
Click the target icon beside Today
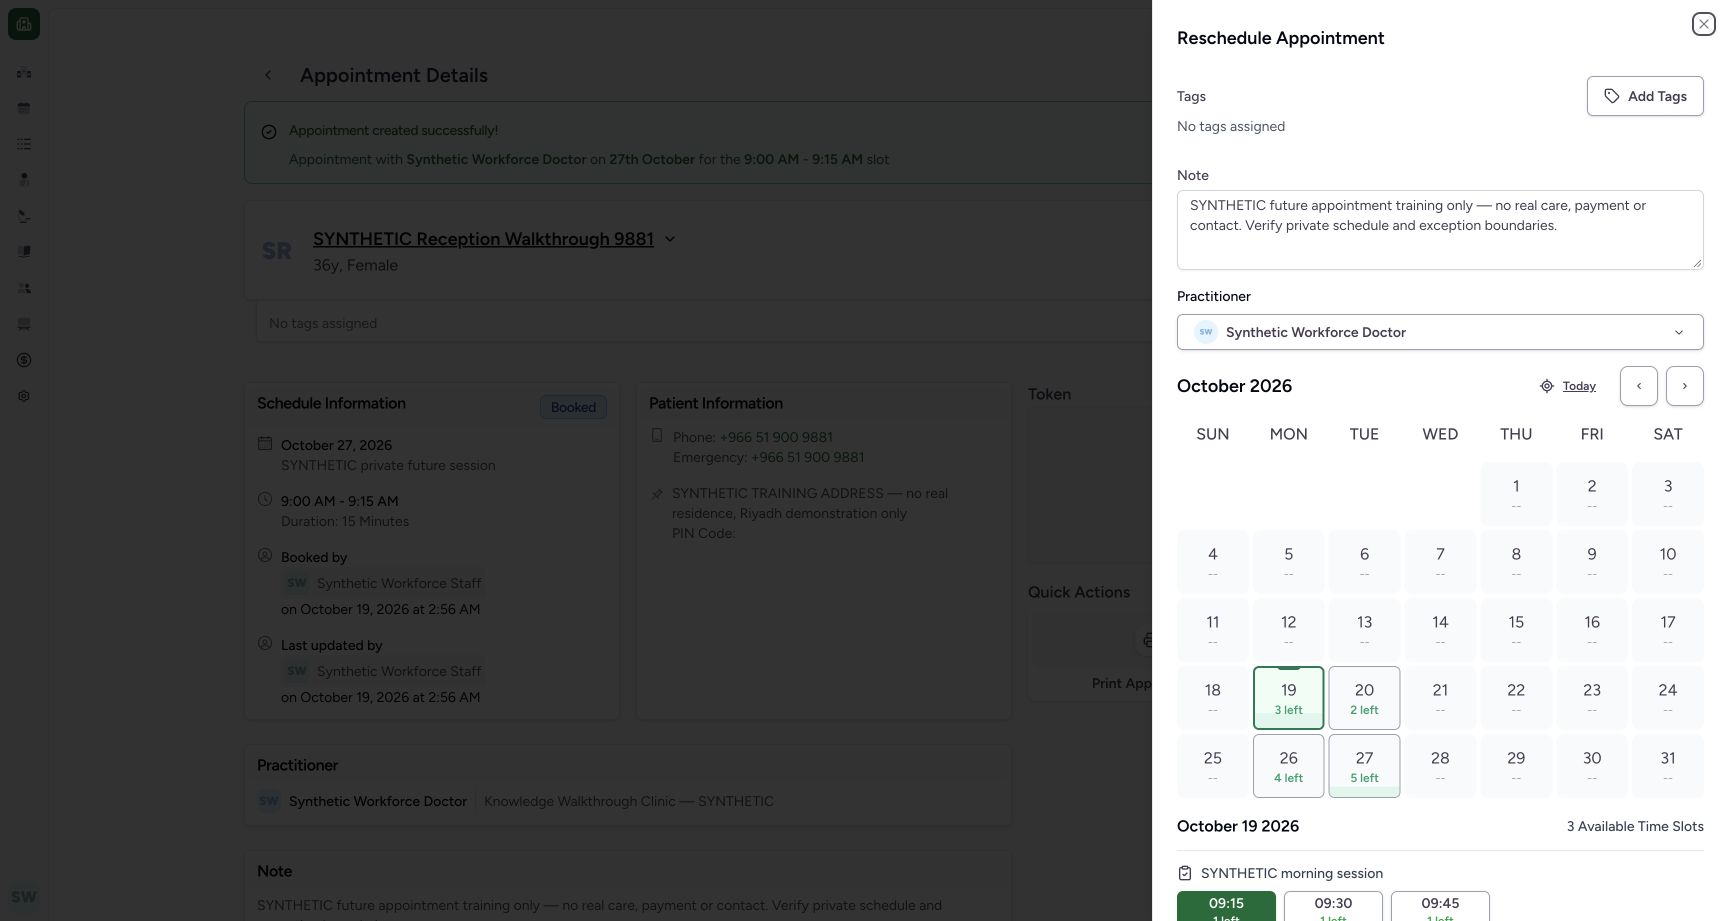[1547, 386]
